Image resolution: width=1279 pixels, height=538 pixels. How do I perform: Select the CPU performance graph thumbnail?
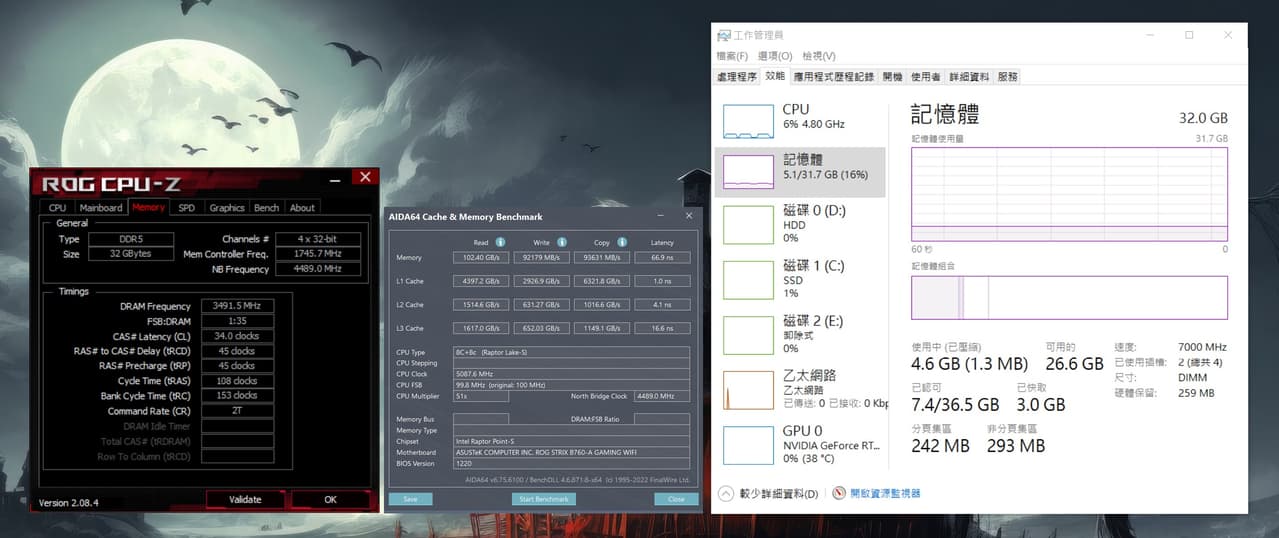coord(748,121)
